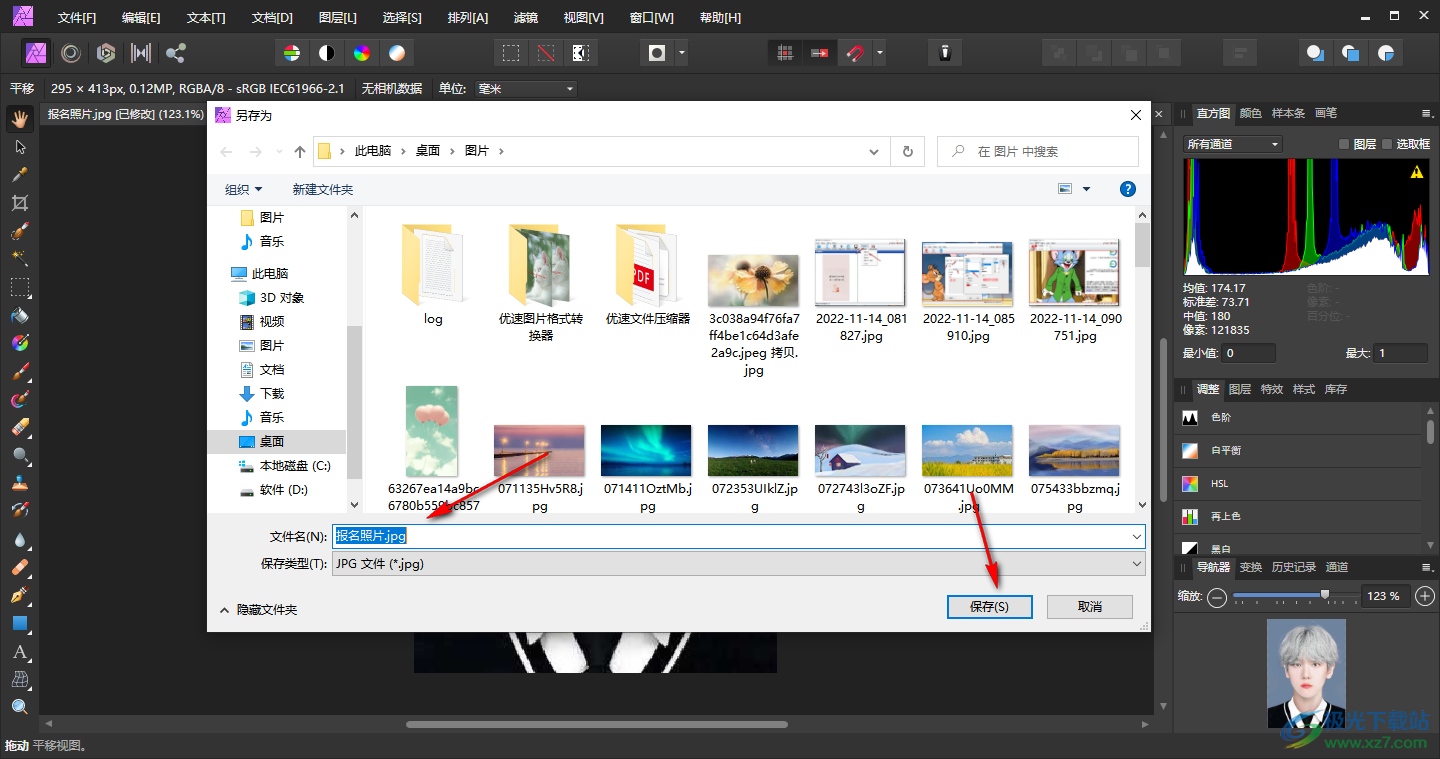This screenshot has width=1440, height=759.
Task: Click the refresh icon beside the address bar
Action: (907, 152)
